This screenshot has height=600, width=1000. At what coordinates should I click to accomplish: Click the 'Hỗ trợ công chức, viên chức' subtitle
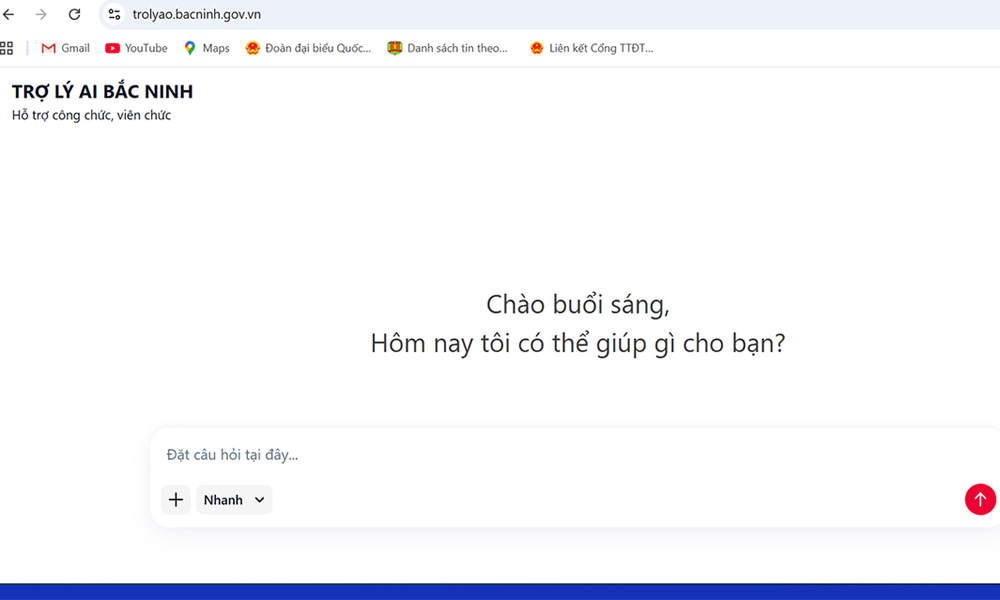click(x=90, y=115)
